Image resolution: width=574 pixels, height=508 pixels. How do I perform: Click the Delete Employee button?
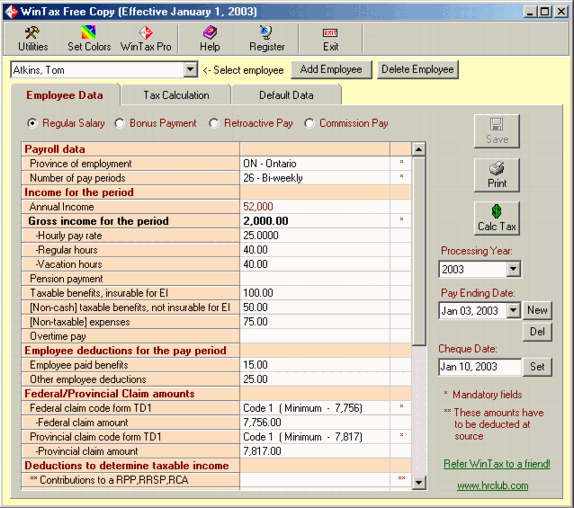(418, 70)
